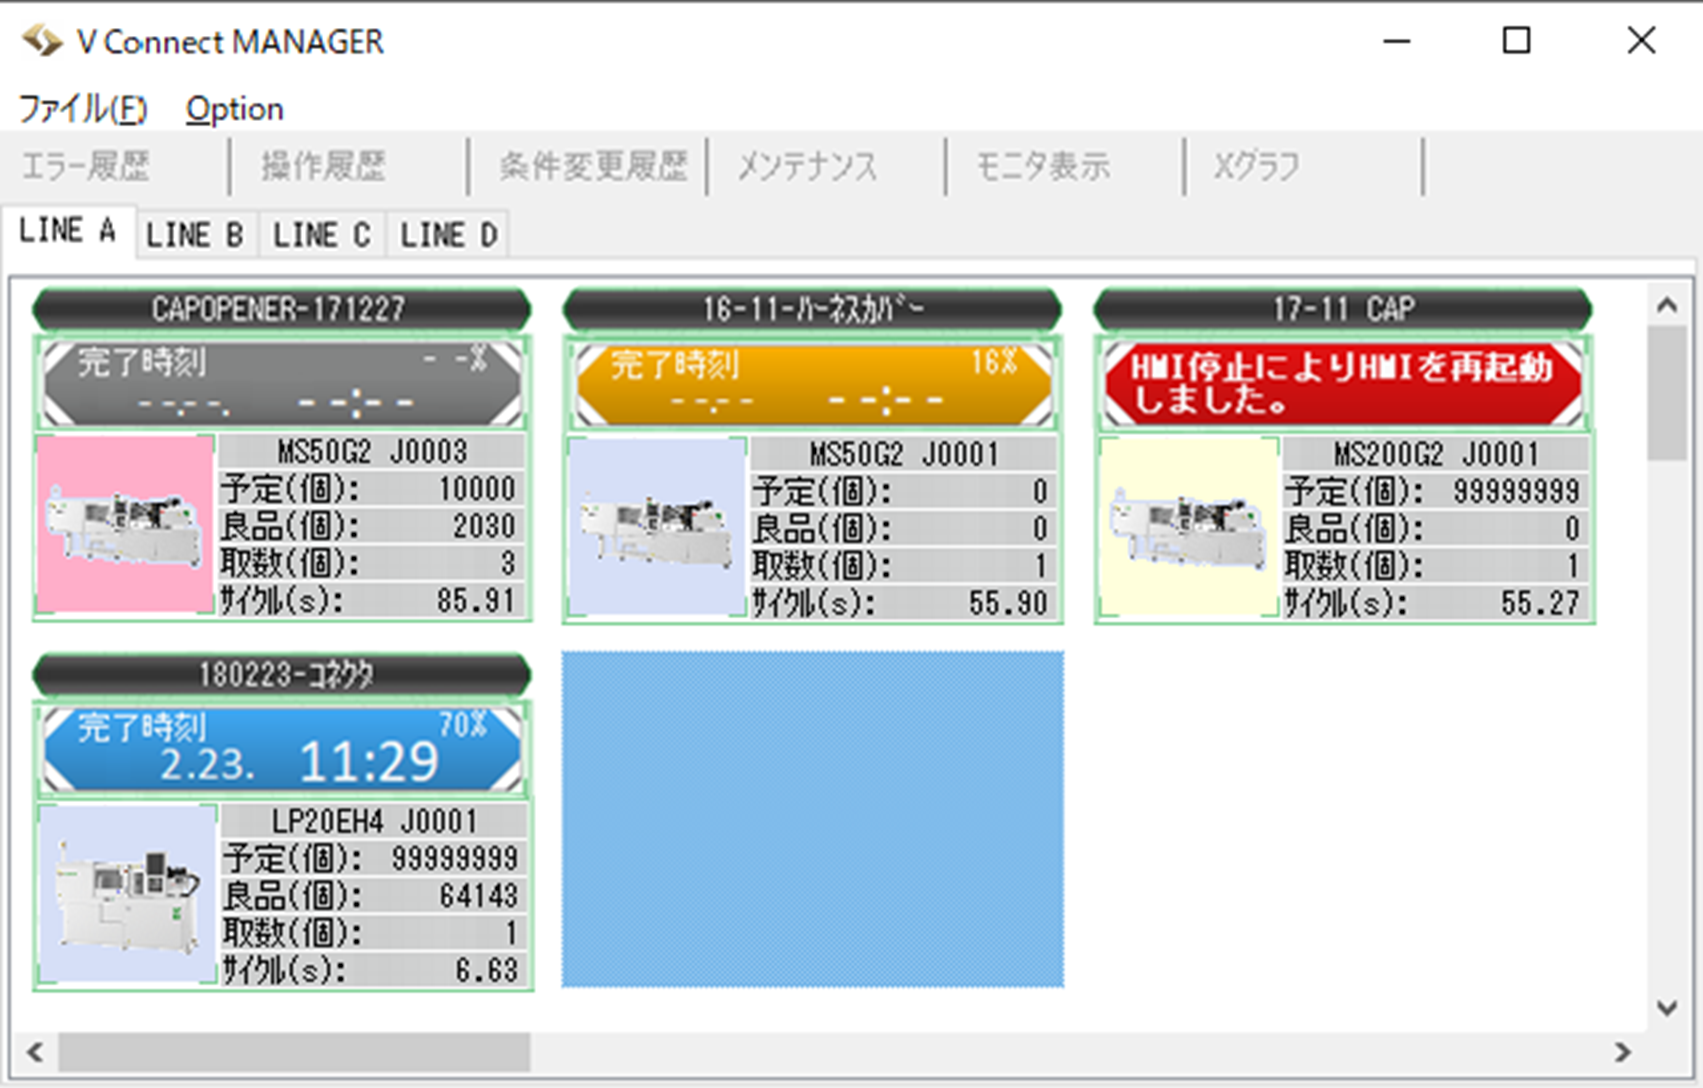Click the MS50G2 J0001 machine thumbnail
The image size is (1703, 1088).
657,527
